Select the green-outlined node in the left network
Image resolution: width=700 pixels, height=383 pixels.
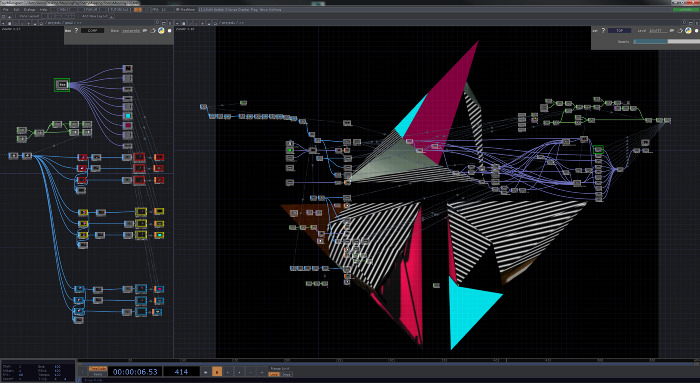point(62,84)
